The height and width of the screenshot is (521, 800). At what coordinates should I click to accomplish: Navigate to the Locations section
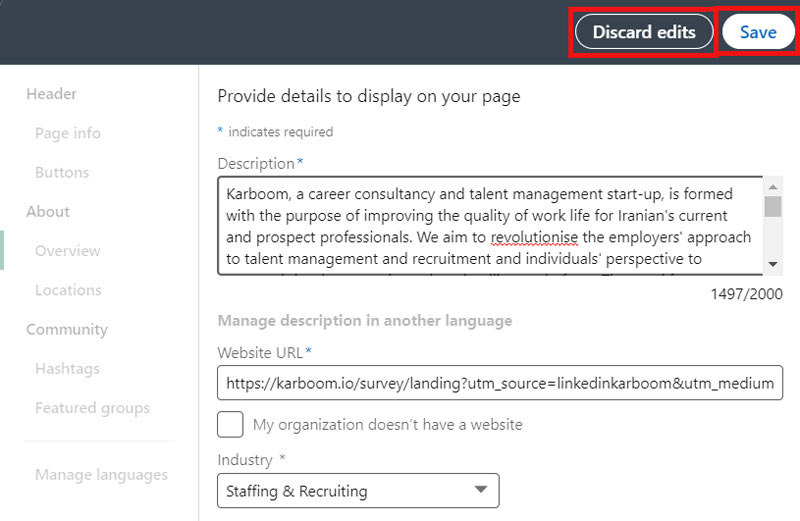tap(68, 290)
